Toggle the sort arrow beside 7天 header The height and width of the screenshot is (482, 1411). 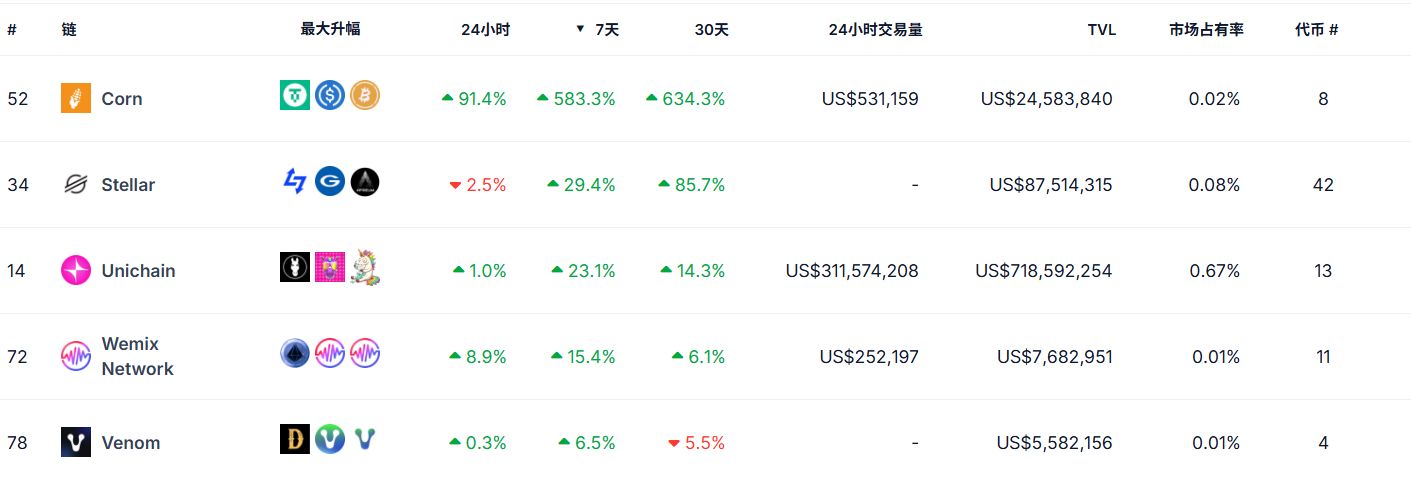(x=580, y=30)
